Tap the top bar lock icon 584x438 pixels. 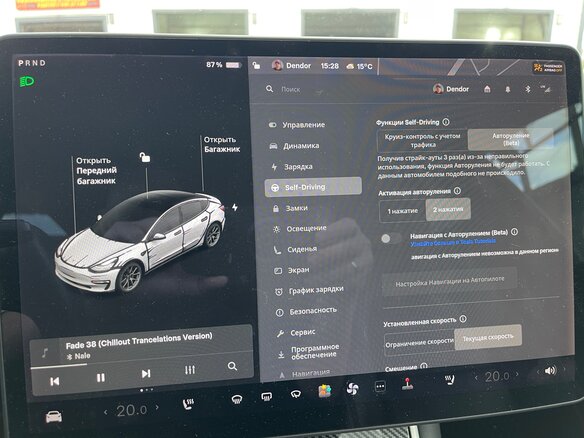[256, 66]
